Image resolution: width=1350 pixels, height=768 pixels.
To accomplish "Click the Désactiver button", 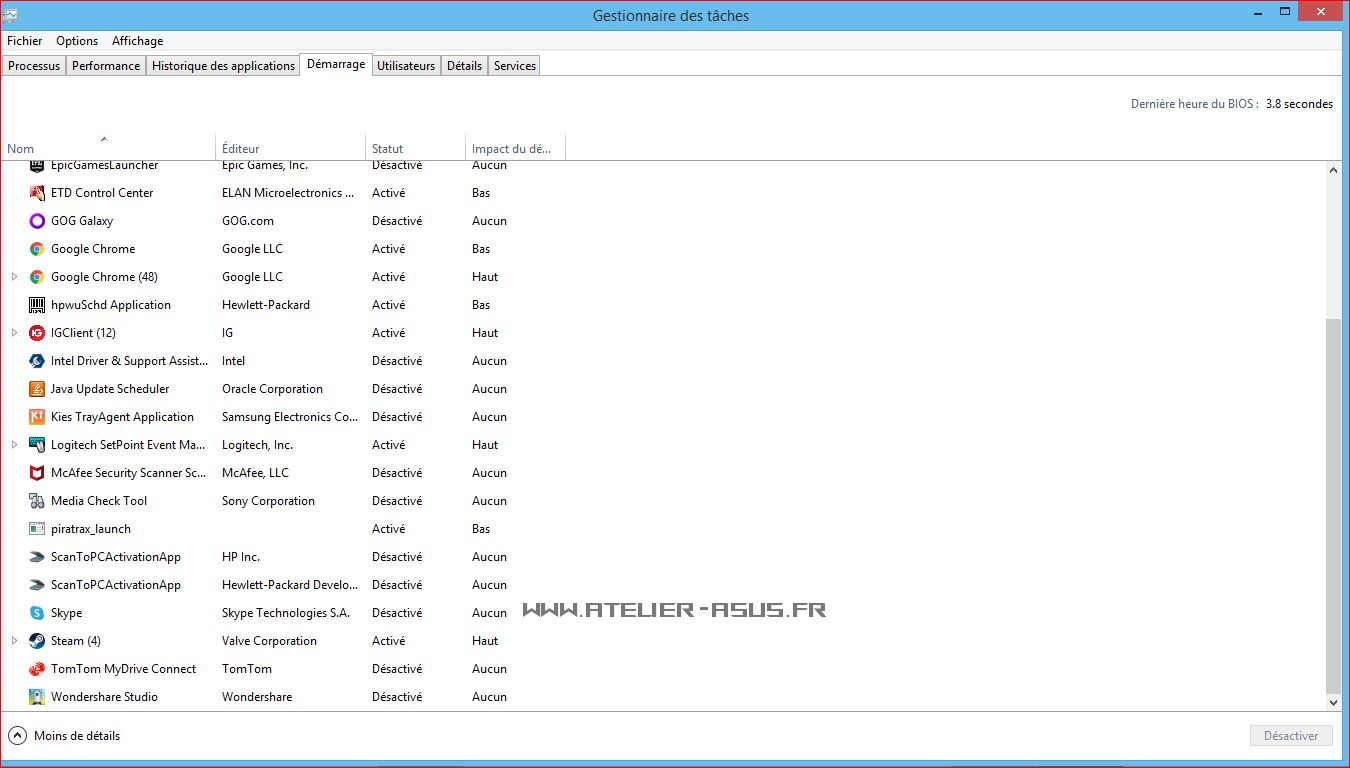I will (1291, 736).
